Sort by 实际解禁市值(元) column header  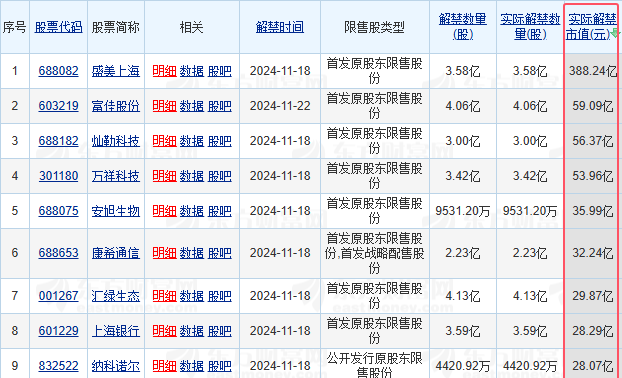pyautogui.click(x=591, y=27)
